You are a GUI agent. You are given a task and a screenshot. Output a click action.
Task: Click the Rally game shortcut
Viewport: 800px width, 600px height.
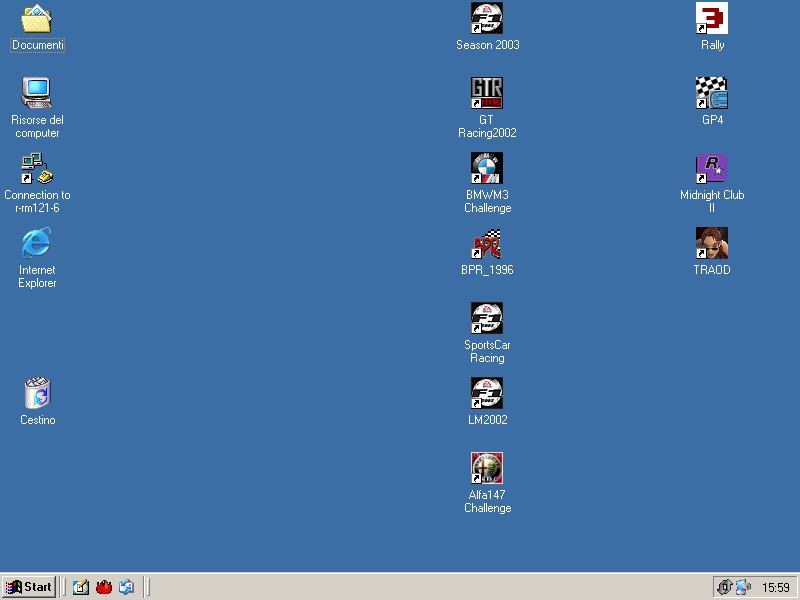click(712, 18)
